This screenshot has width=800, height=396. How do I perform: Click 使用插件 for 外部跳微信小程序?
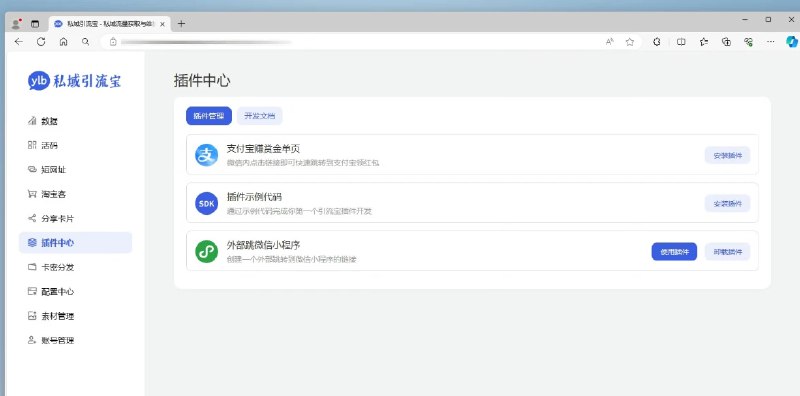(674, 252)
